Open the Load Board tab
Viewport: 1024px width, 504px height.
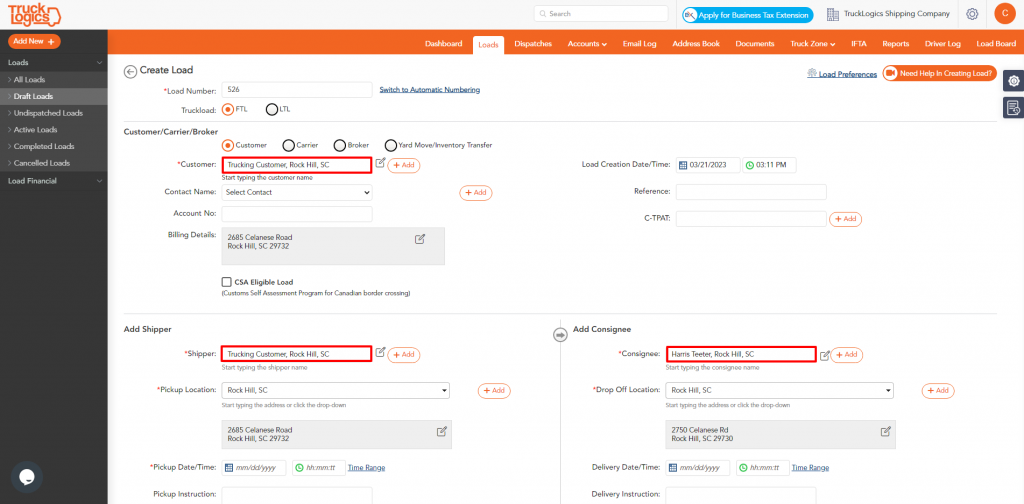[996, 44]
